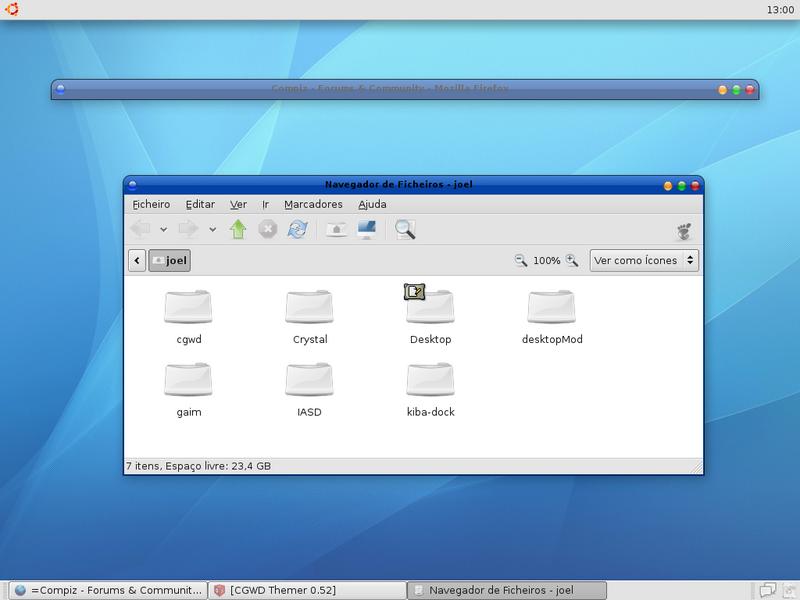800x600 pixels.
Task: Select the cgwd folder icon
Action: point(188,307)
